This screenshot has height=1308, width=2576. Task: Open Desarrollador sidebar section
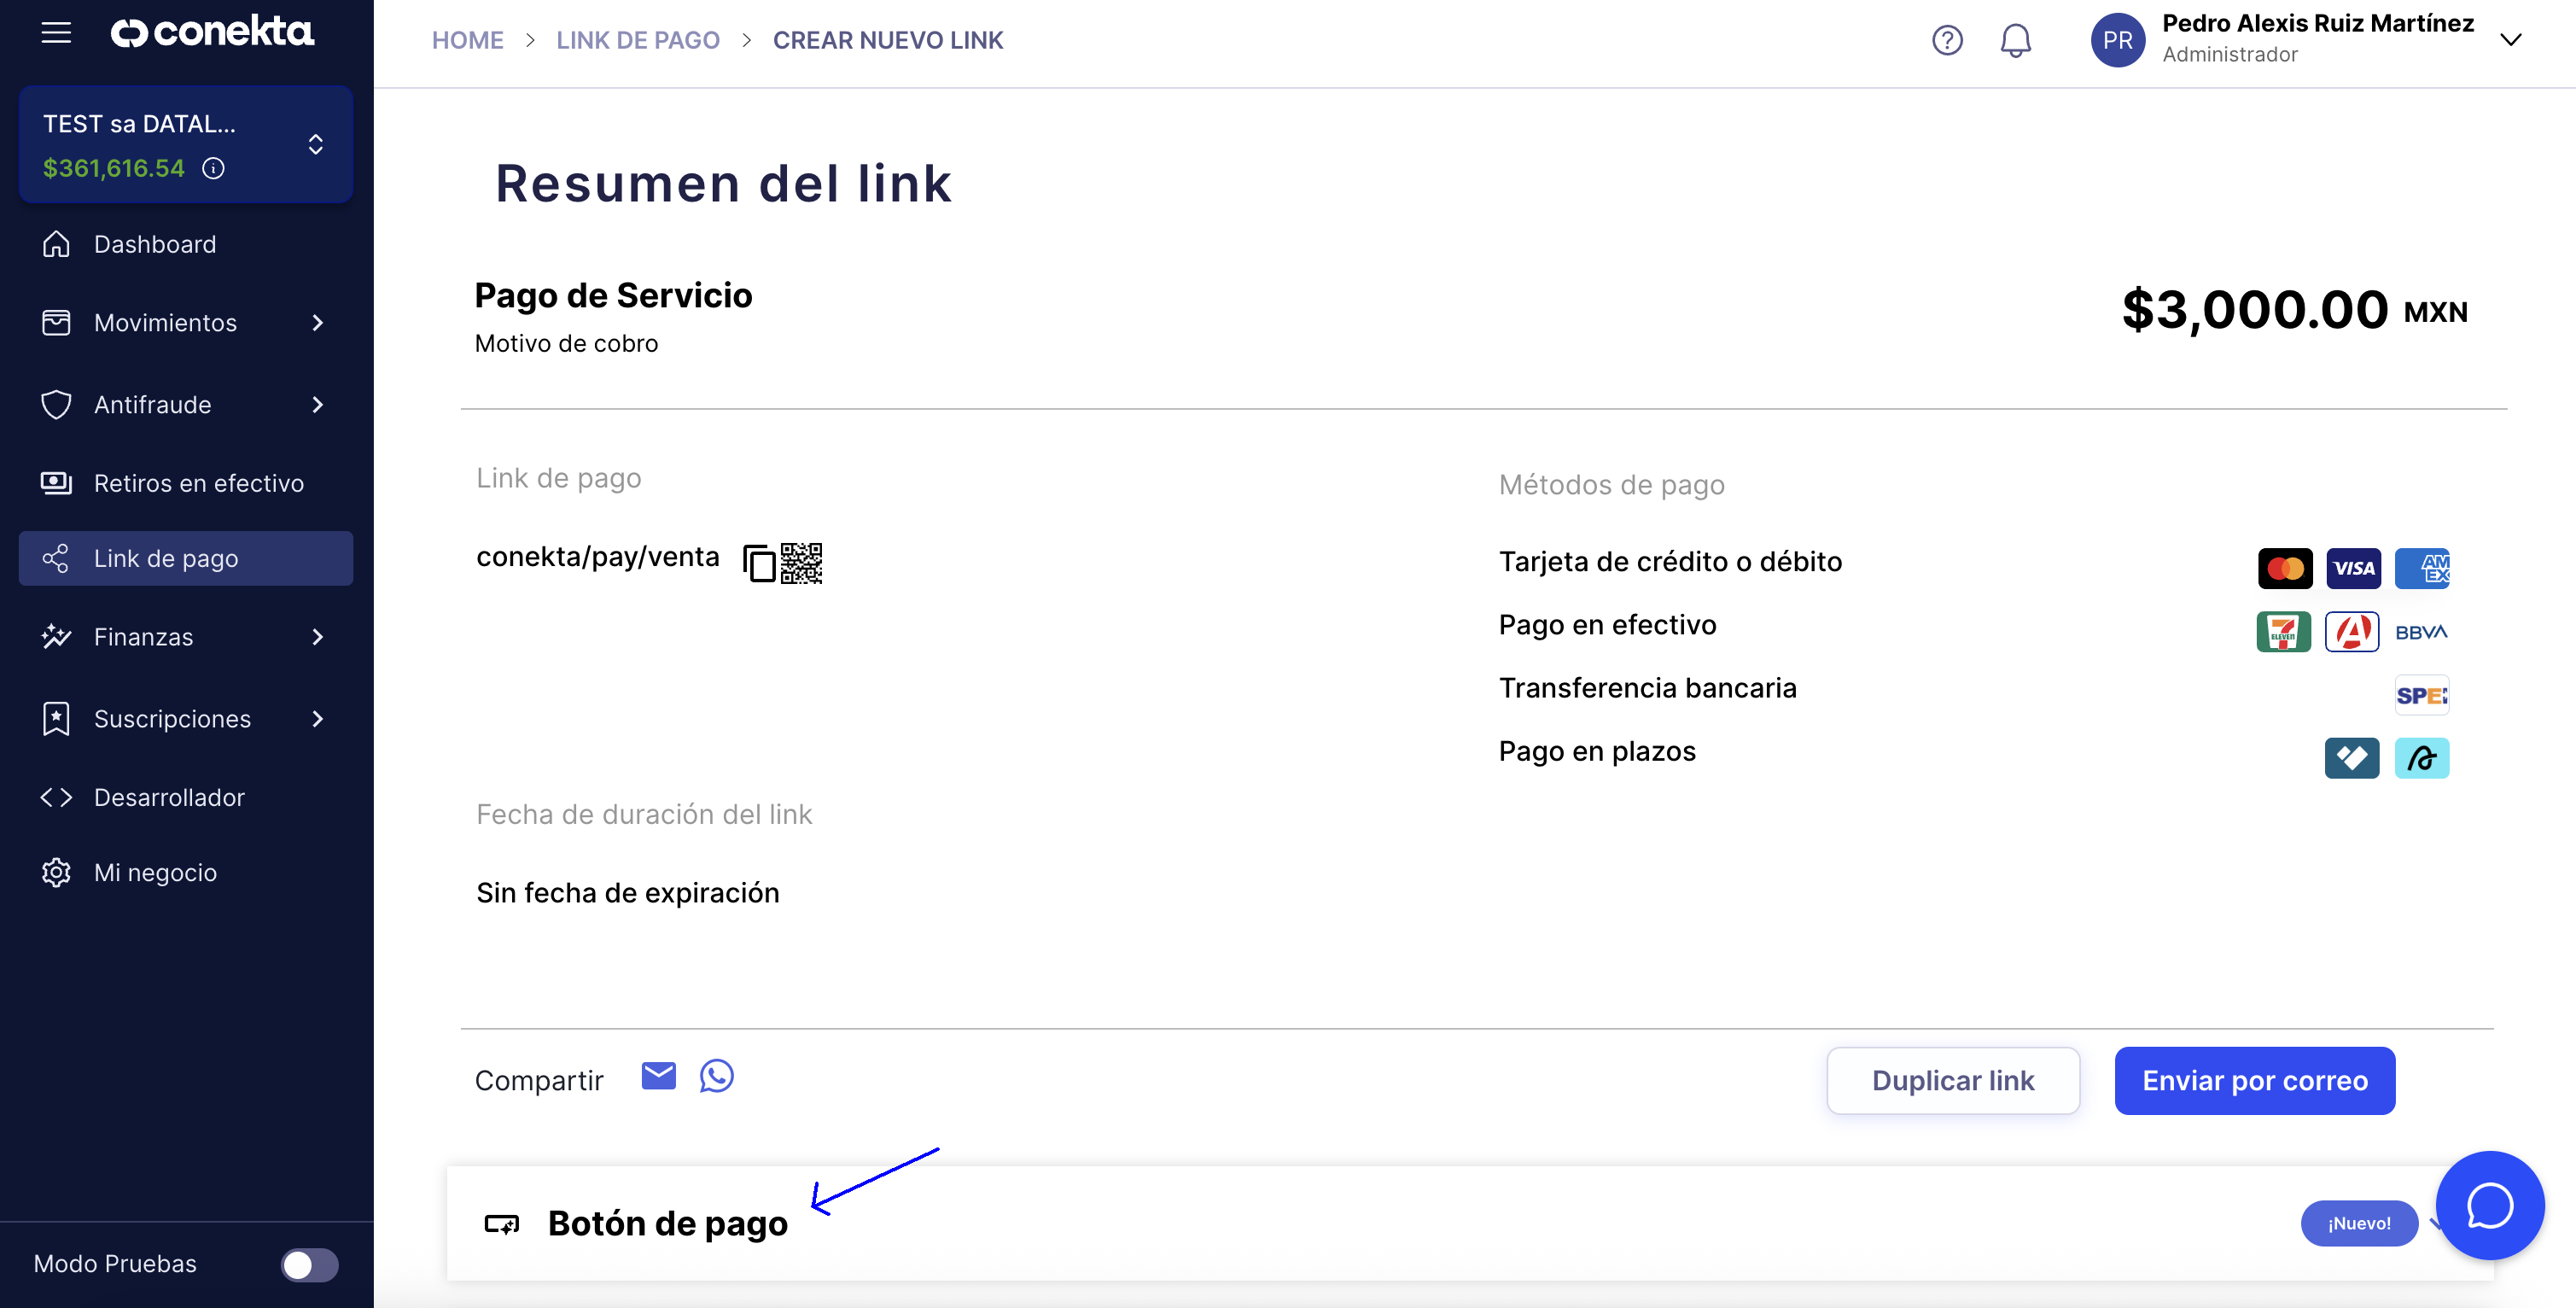(x=186, y=797)
